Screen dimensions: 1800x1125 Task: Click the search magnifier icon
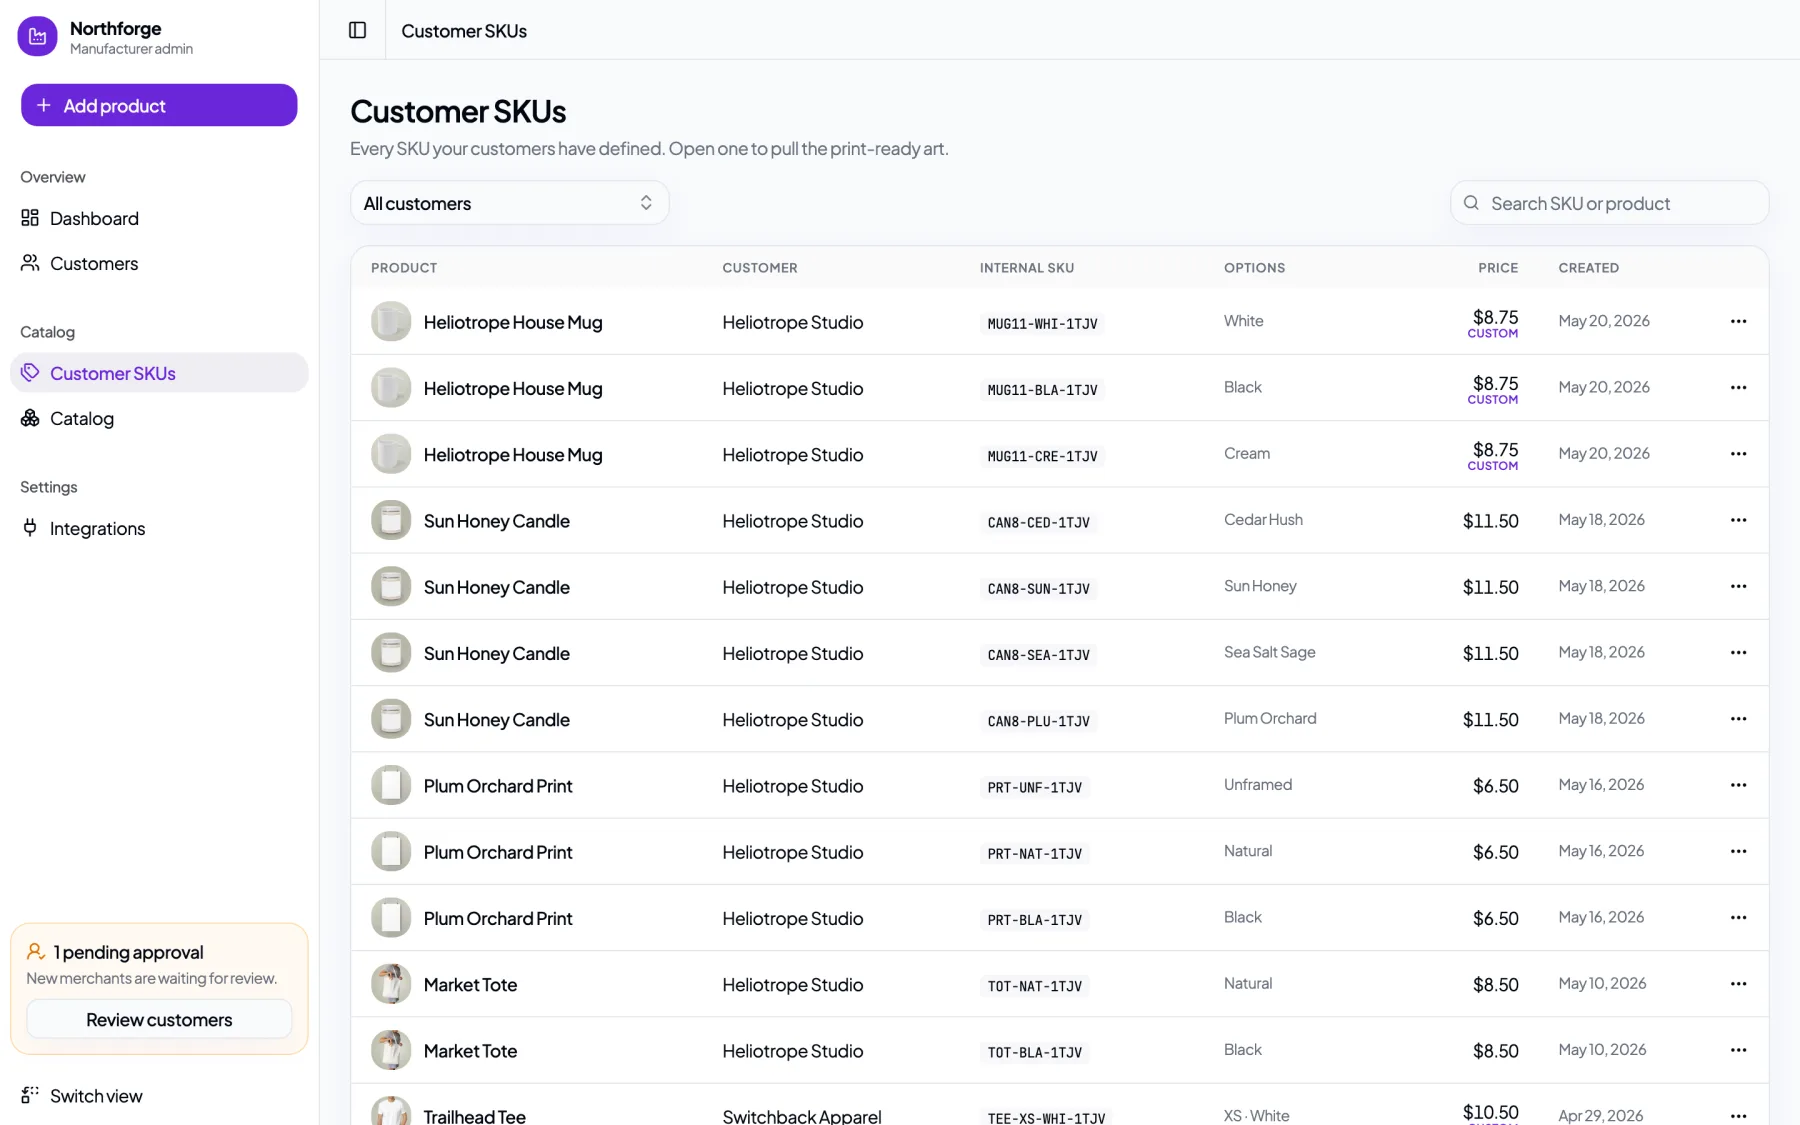(x=1471, y=203)
